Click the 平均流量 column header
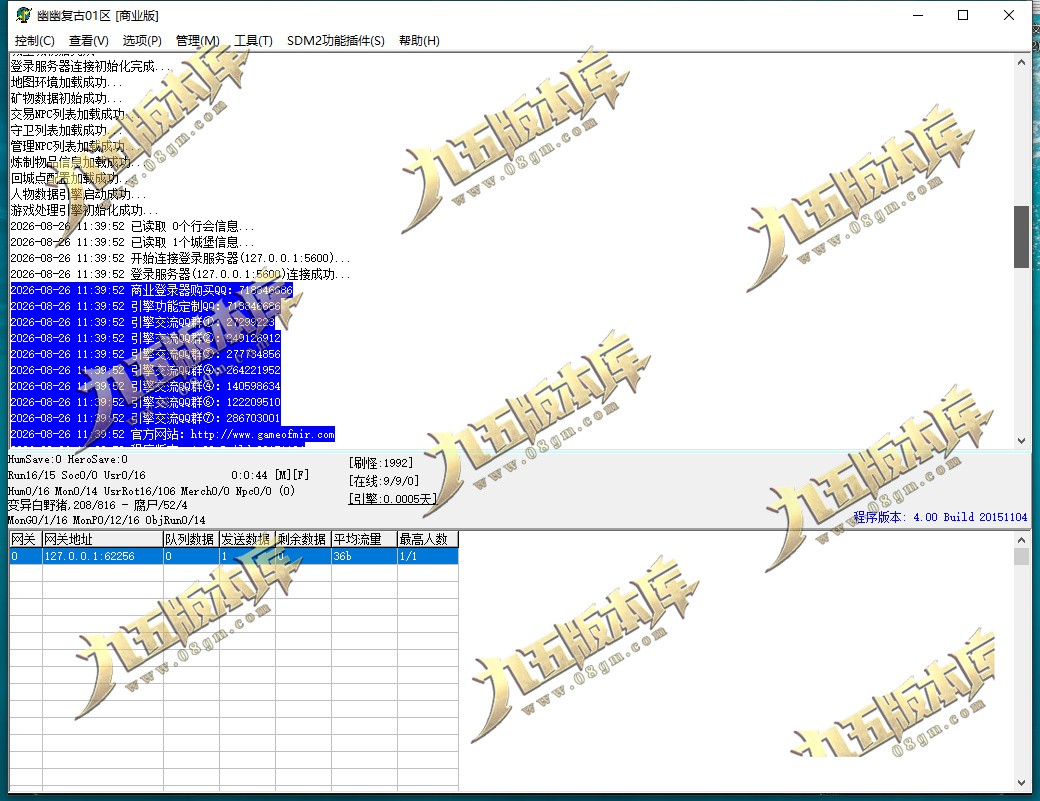The width and height of the screenshot is (1040, 801). (x=364, y=539)
